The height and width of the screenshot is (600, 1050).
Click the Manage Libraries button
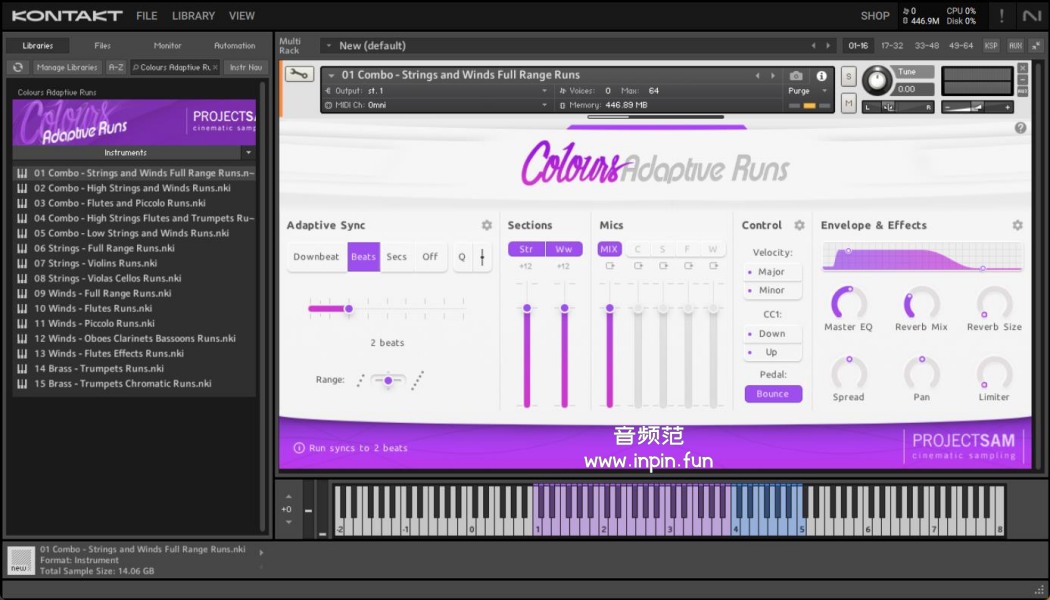tap(67, 68)
